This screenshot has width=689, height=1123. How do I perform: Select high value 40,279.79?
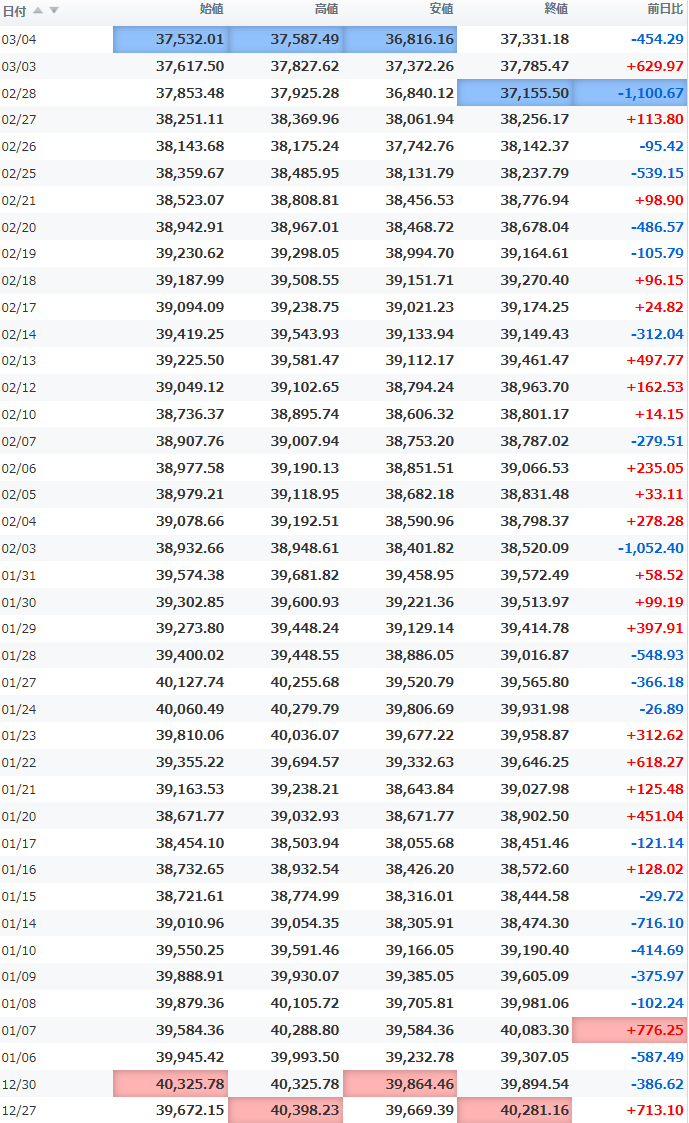(304, 709)
